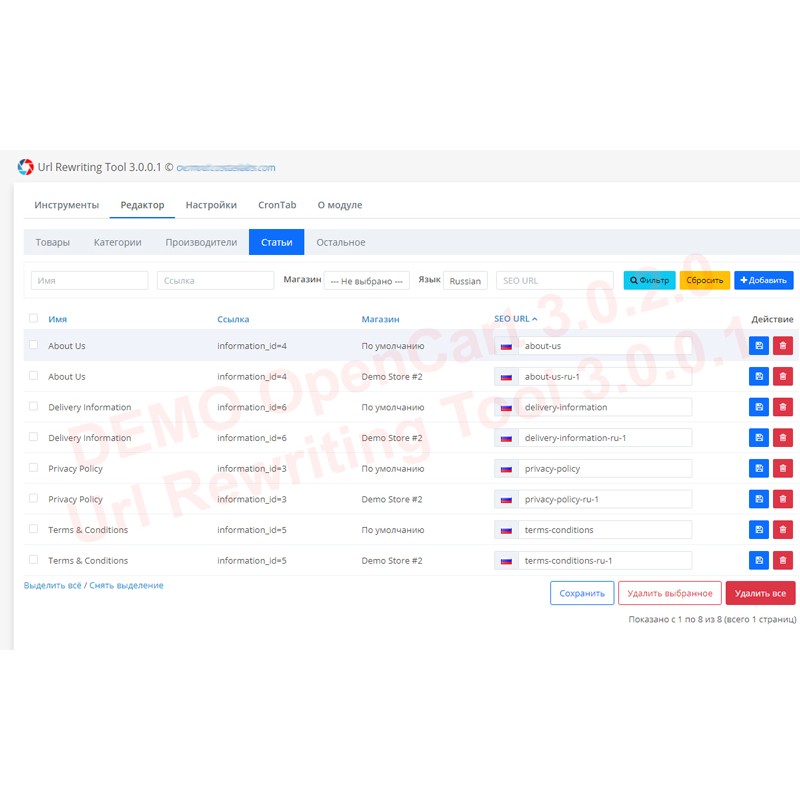The image size is (800, 800).
Task: Click the trash icon on the terms-conditions-ru-1 row
Action: coord(782,560)
